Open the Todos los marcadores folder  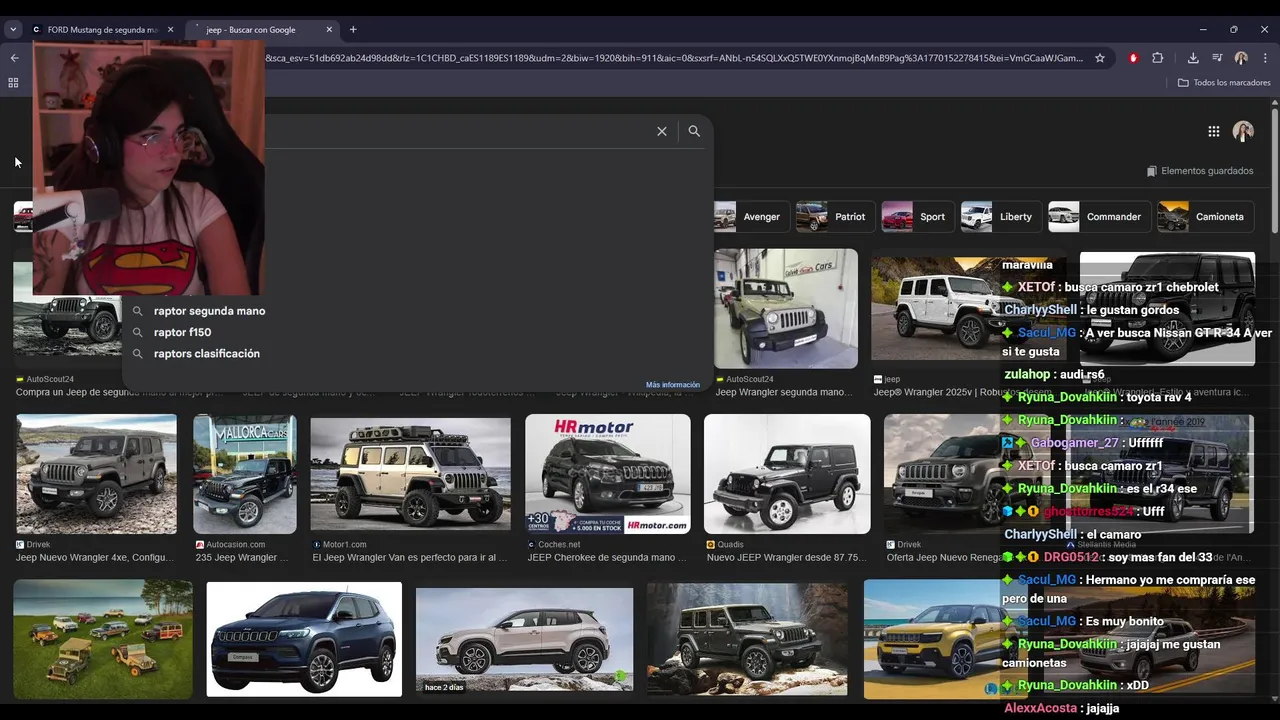[1224, 82]
